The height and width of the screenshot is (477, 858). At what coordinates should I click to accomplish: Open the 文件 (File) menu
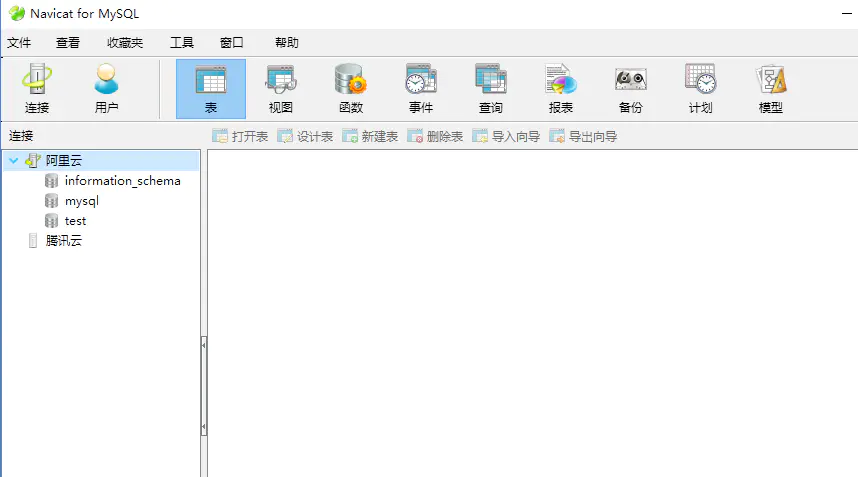coord(19,43)
